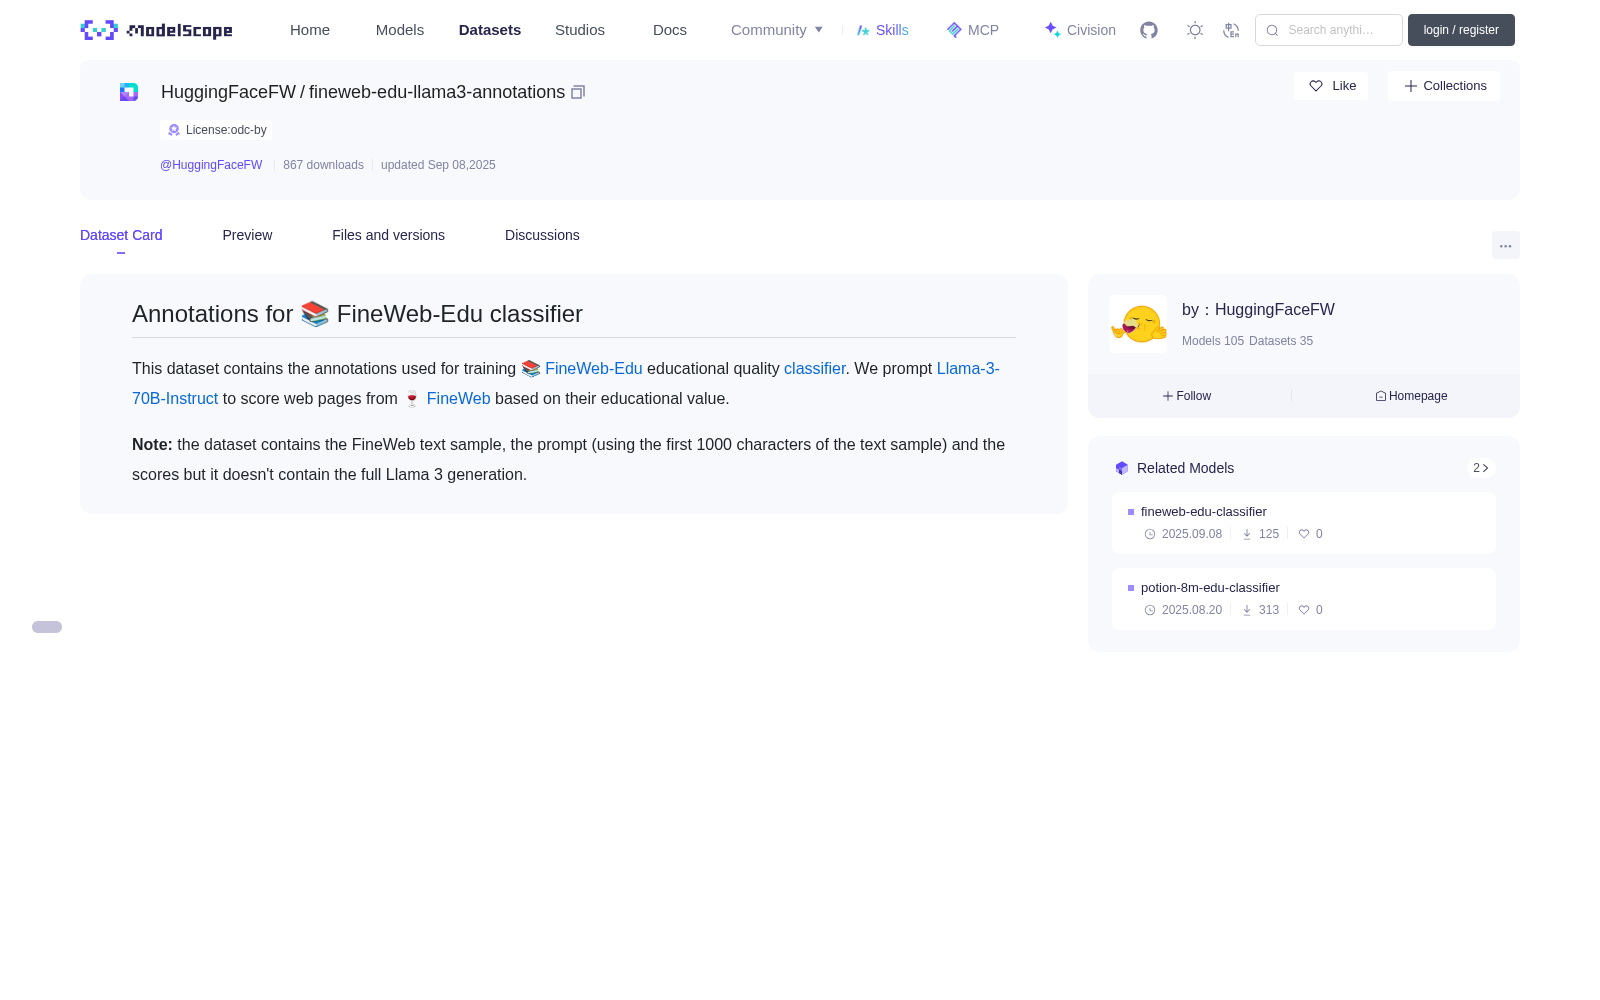1600x1000 pixels.
Task: Open the FineWeb wine-glass link
Action: (458, 398)
